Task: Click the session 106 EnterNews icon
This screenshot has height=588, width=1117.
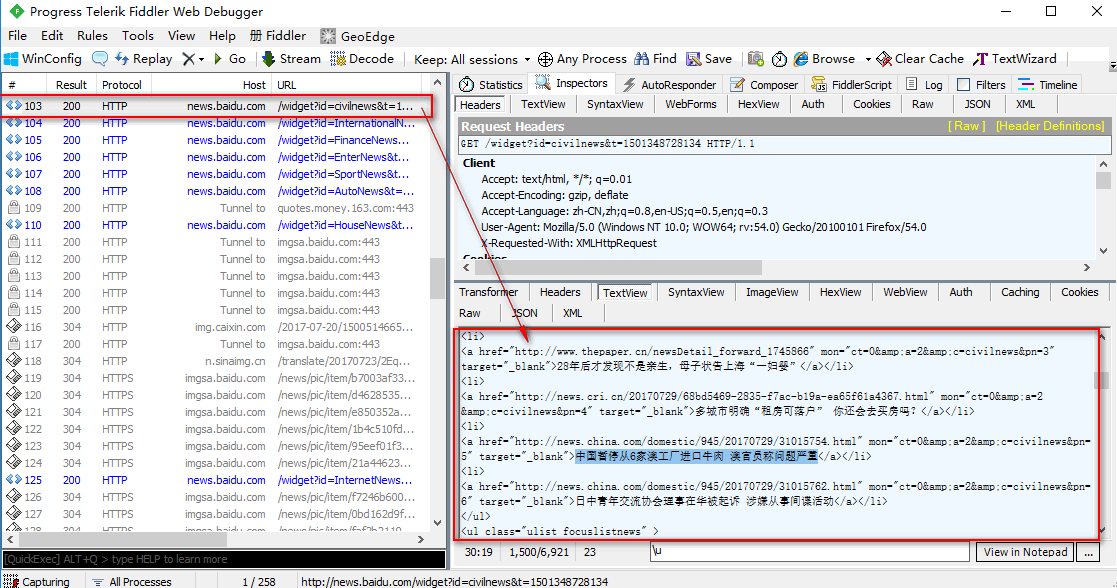Action: point(14,157)
